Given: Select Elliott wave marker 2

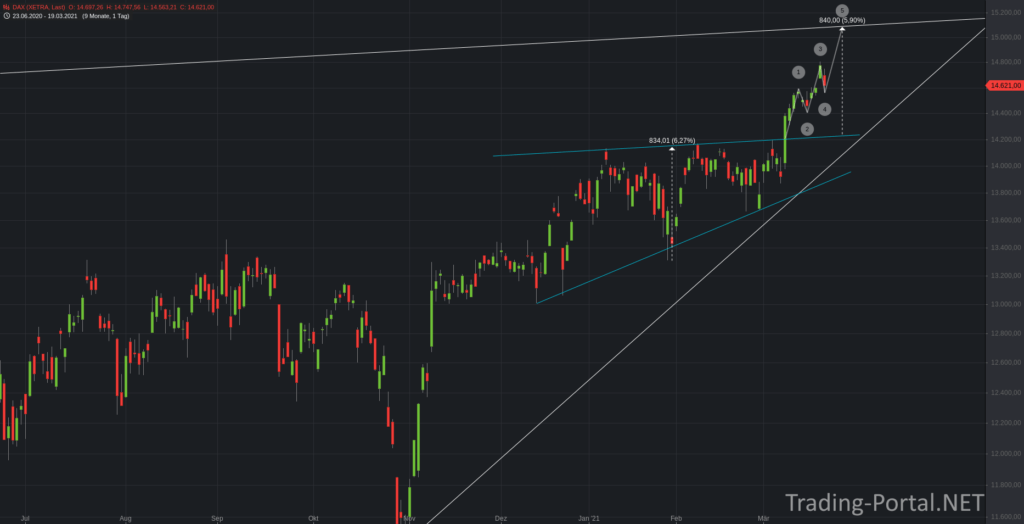Looking at the screenshot, I should (x=807, y=129).
